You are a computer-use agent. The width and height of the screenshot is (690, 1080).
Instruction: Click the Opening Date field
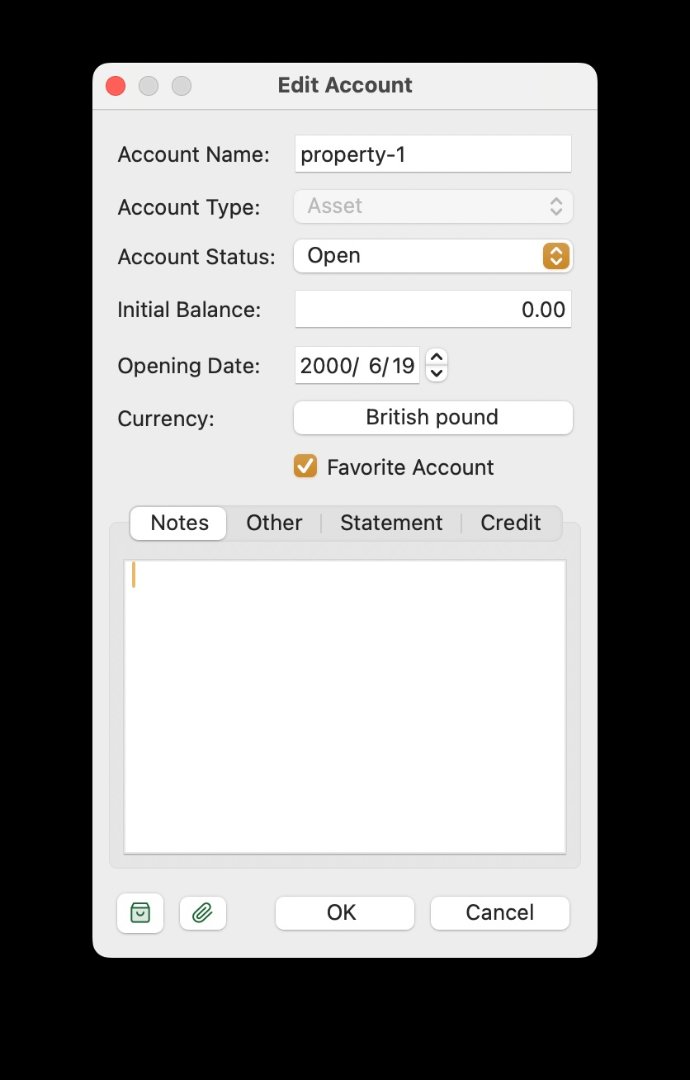point(357,366)
